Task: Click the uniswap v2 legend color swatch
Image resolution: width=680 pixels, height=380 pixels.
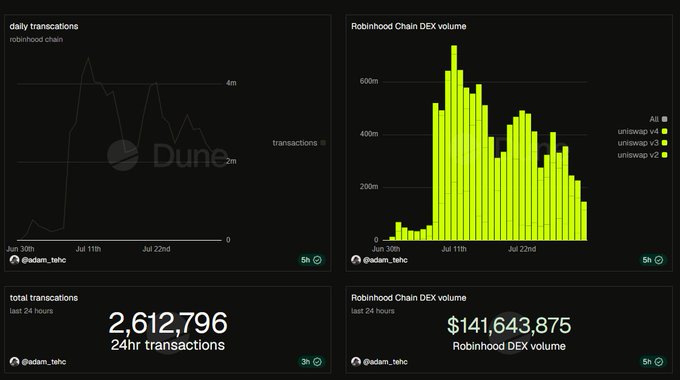Action: 664,155
